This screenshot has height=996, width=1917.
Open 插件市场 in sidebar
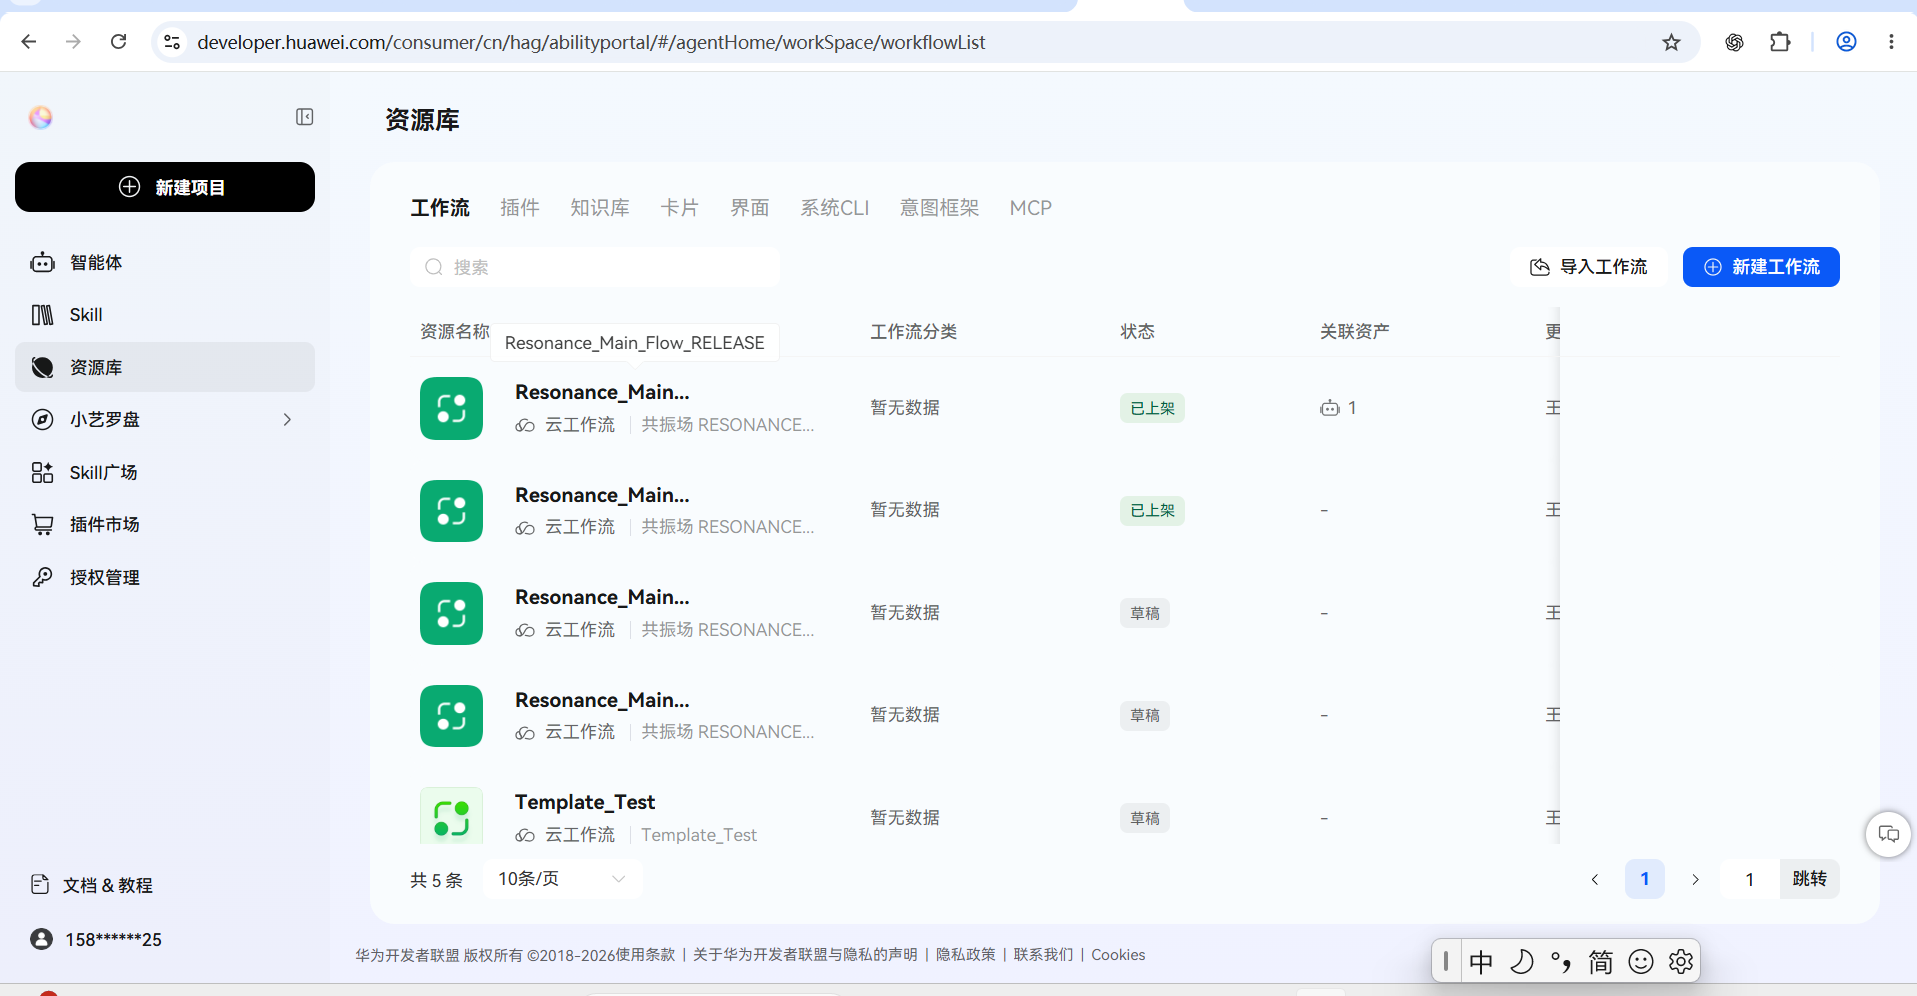pos(165,525)
